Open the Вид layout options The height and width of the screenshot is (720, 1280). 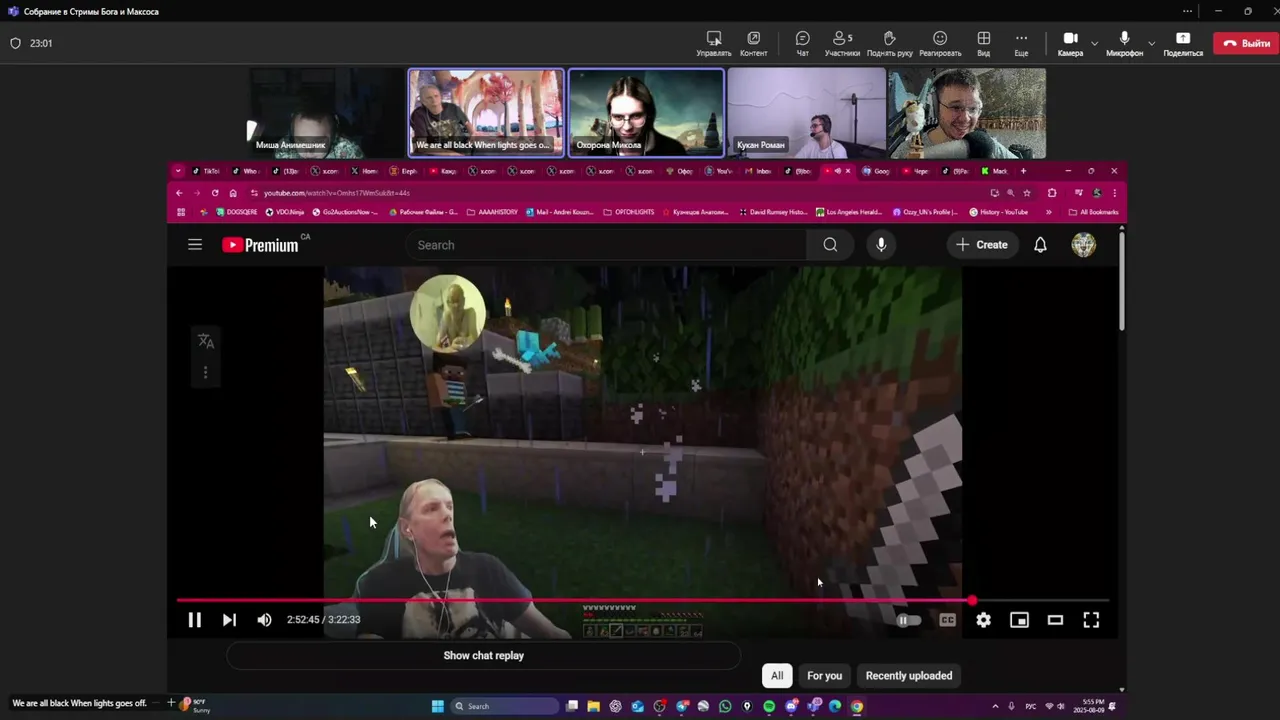pos(984,44)
